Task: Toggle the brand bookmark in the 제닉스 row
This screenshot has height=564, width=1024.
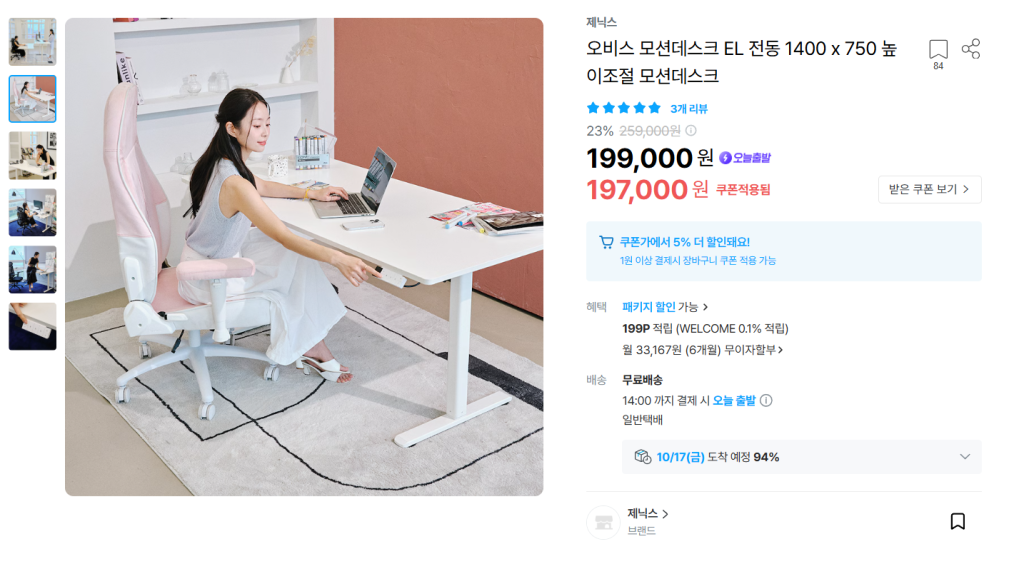Action: click(957, 521)
